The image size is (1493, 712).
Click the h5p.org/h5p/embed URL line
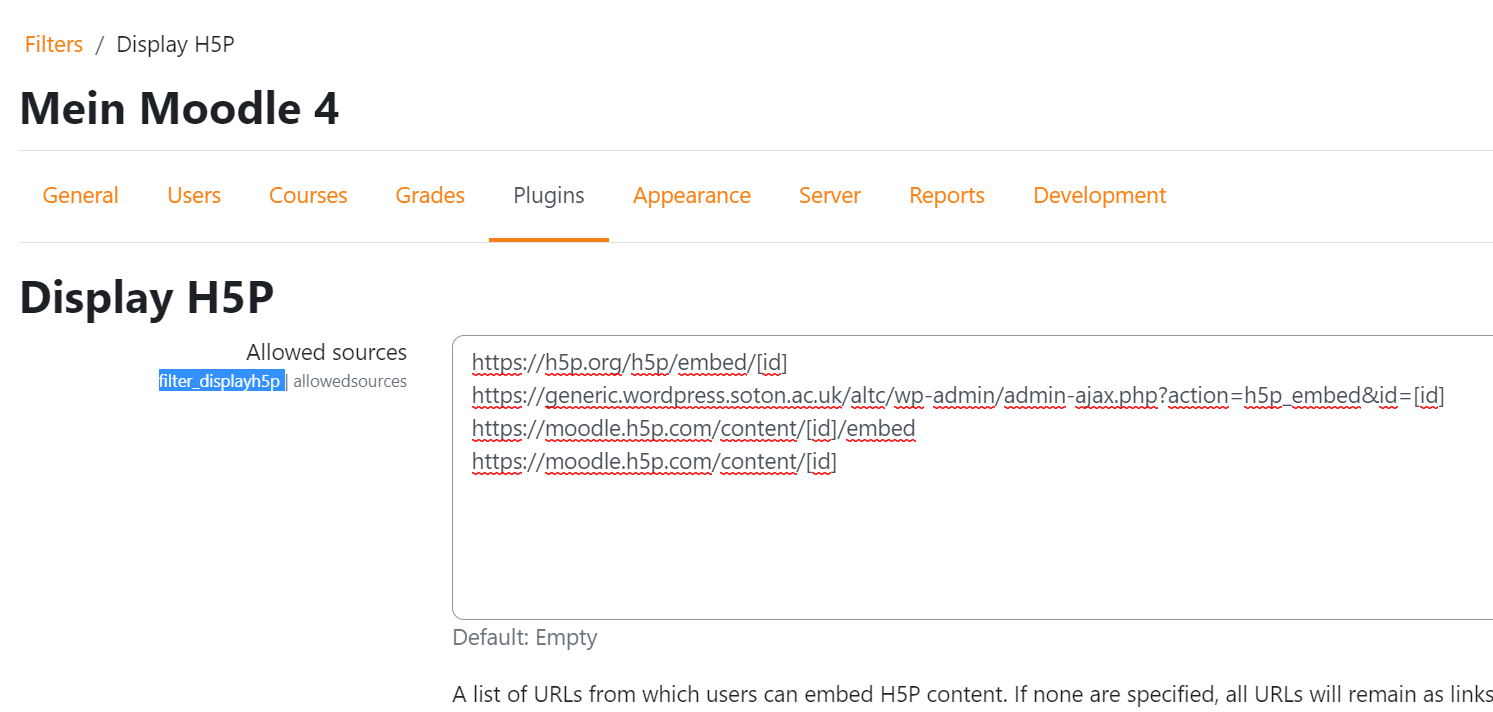[x=630, y=363]
